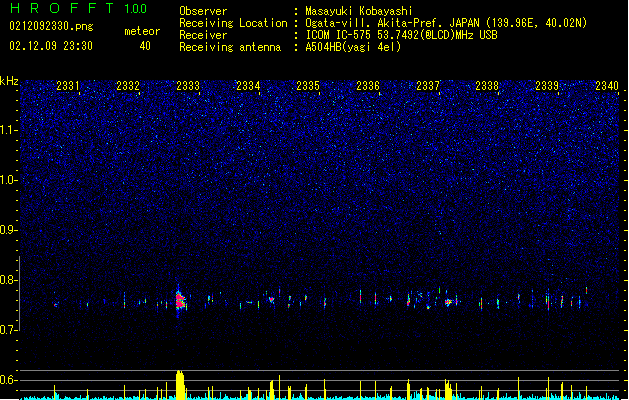
Task: Click the Receiver label
Action: 203,35
